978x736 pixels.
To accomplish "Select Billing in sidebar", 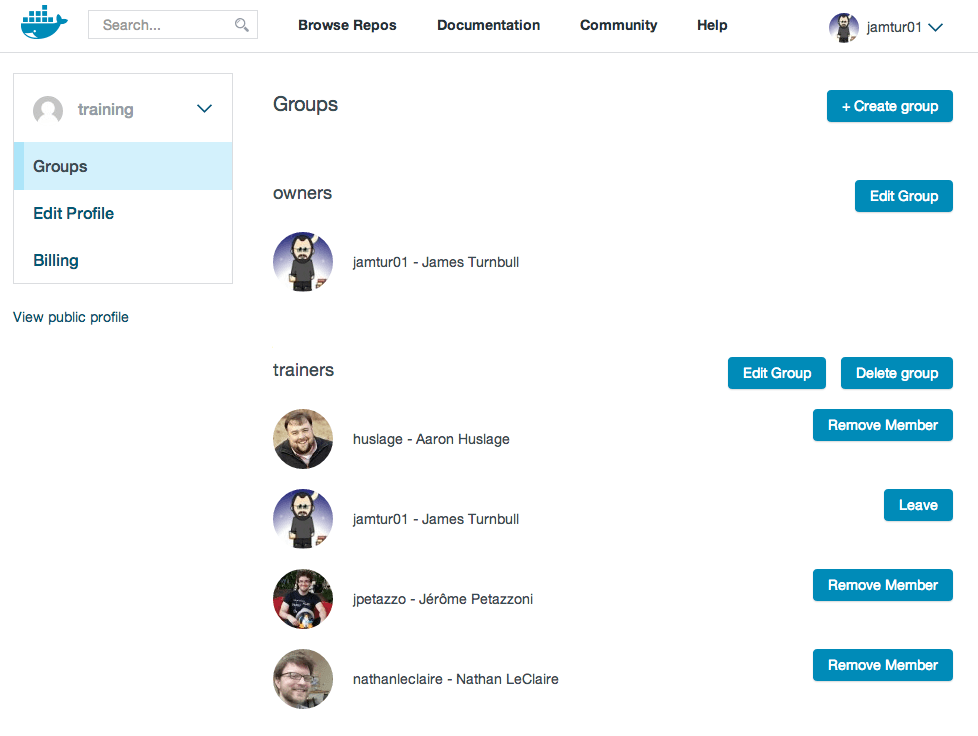I will pos(56,260).
